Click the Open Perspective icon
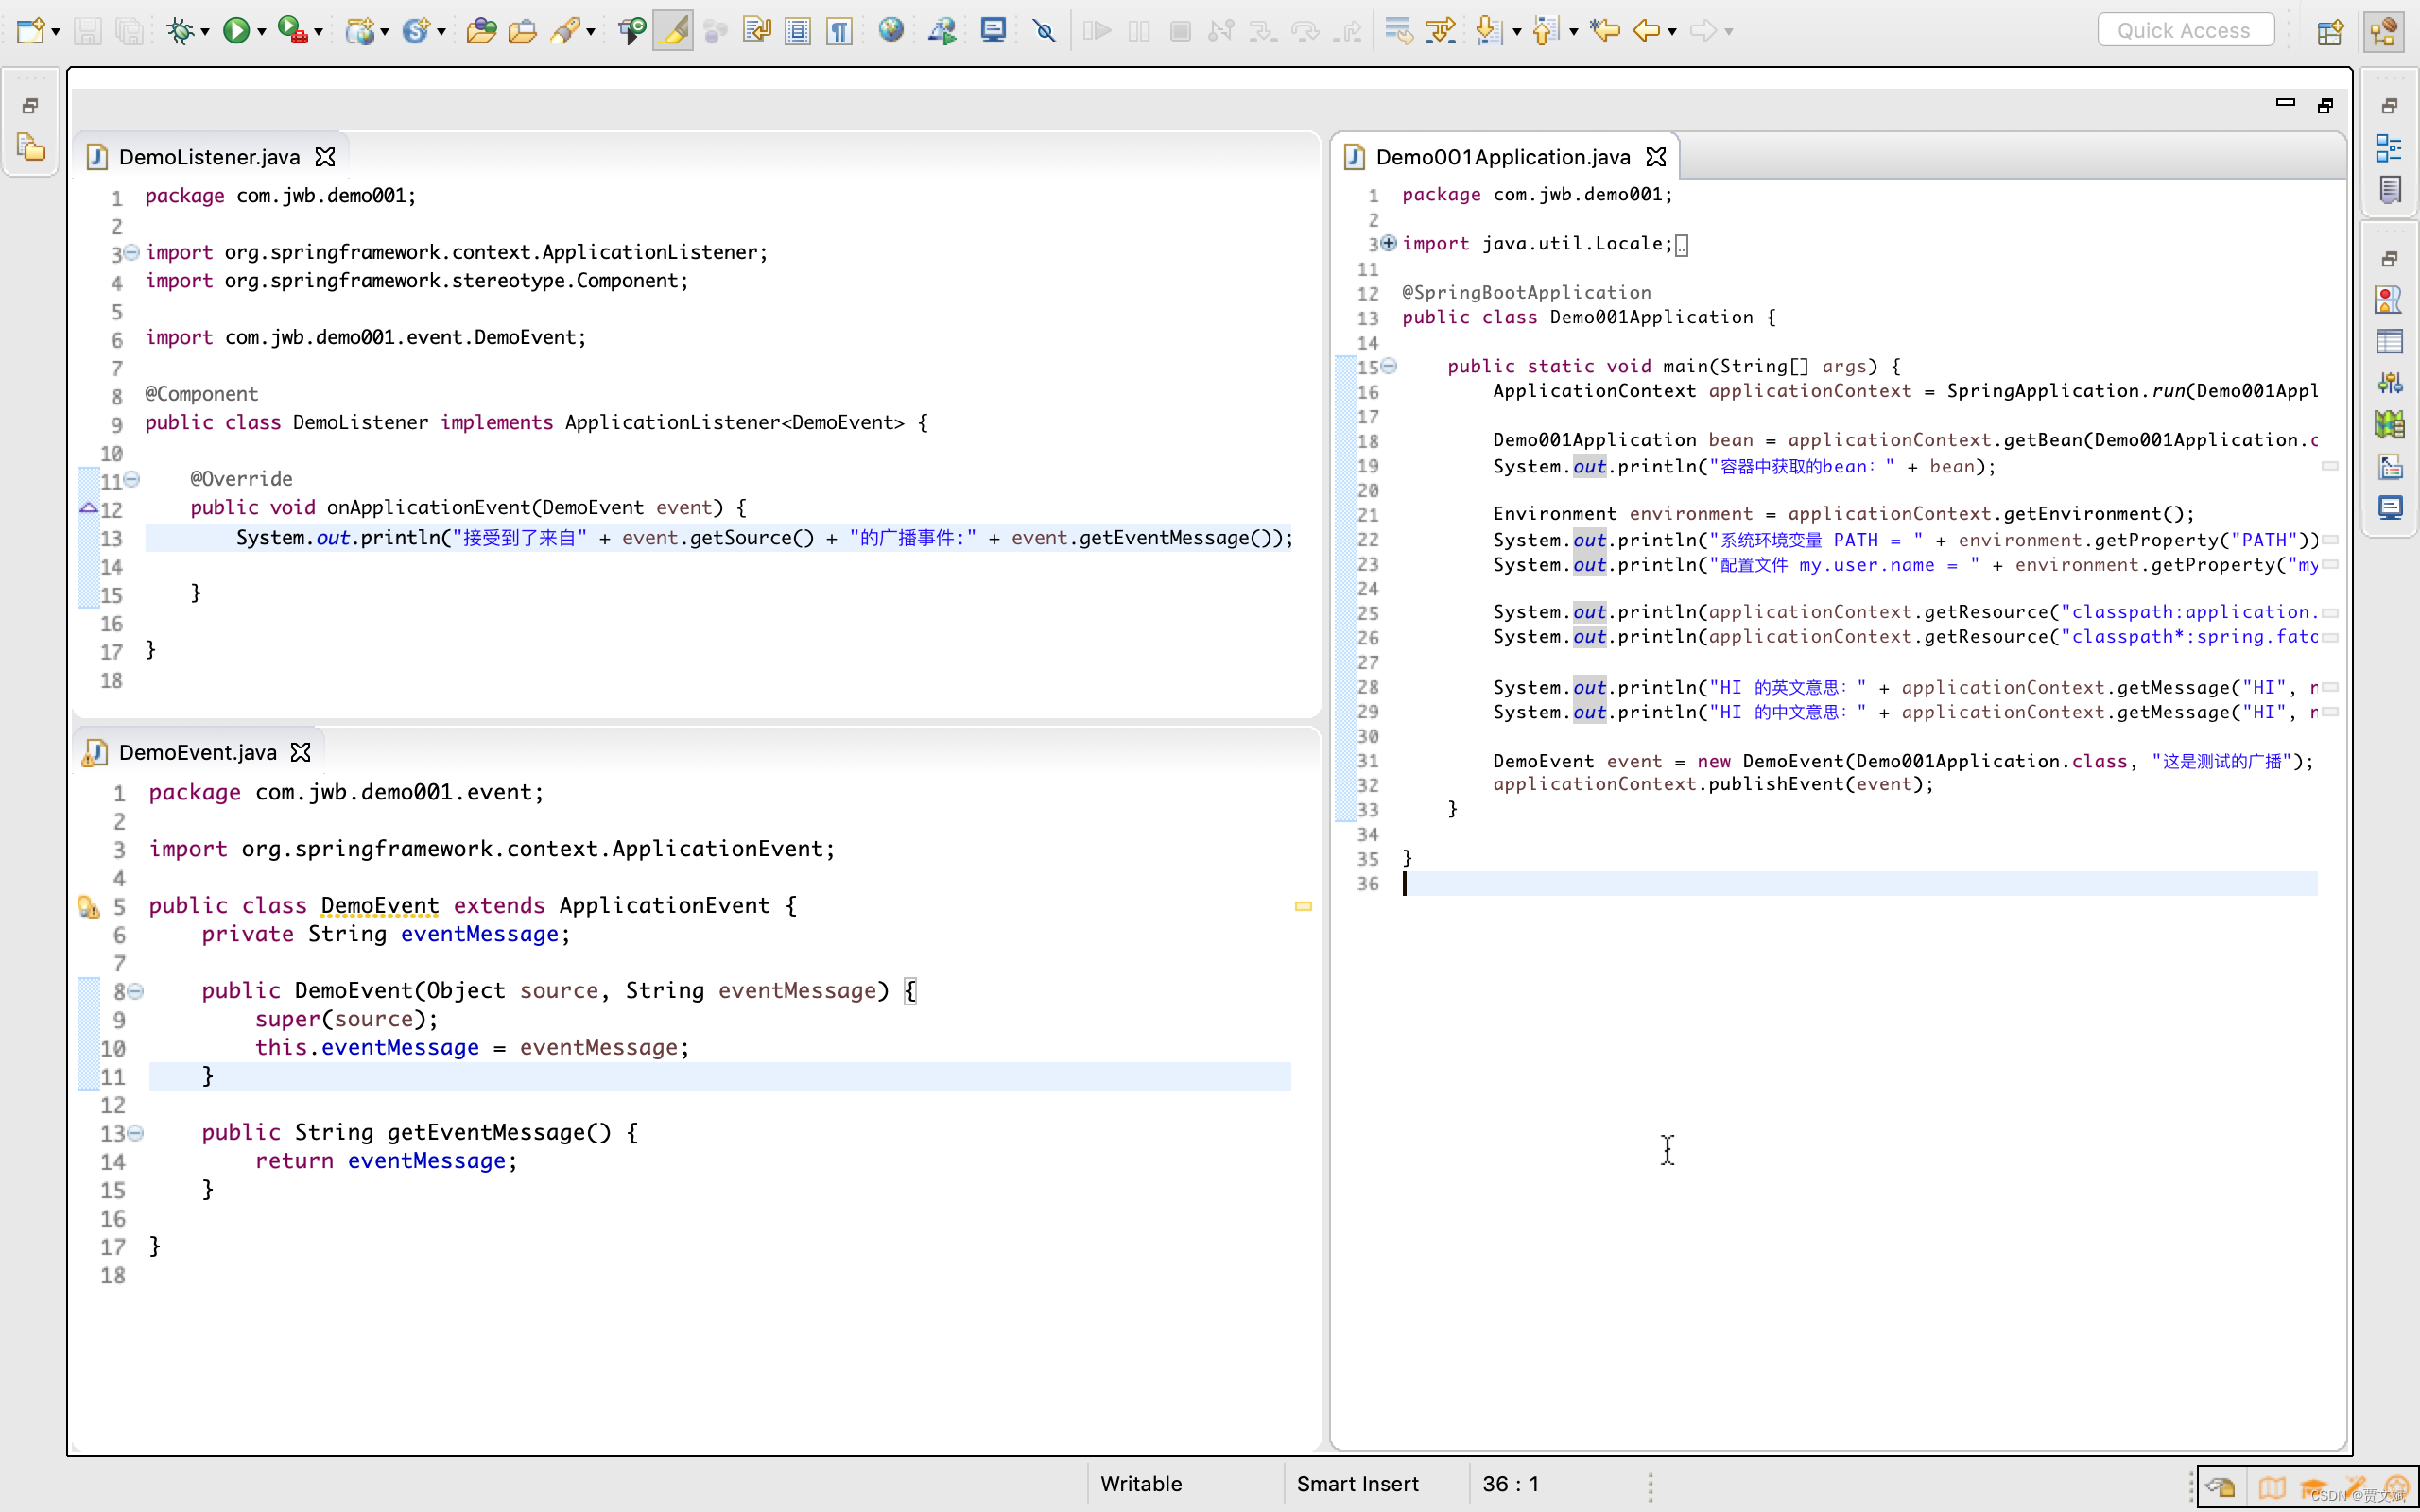Viewport: 2420px width, 1512px height. tap(2330, 31)
